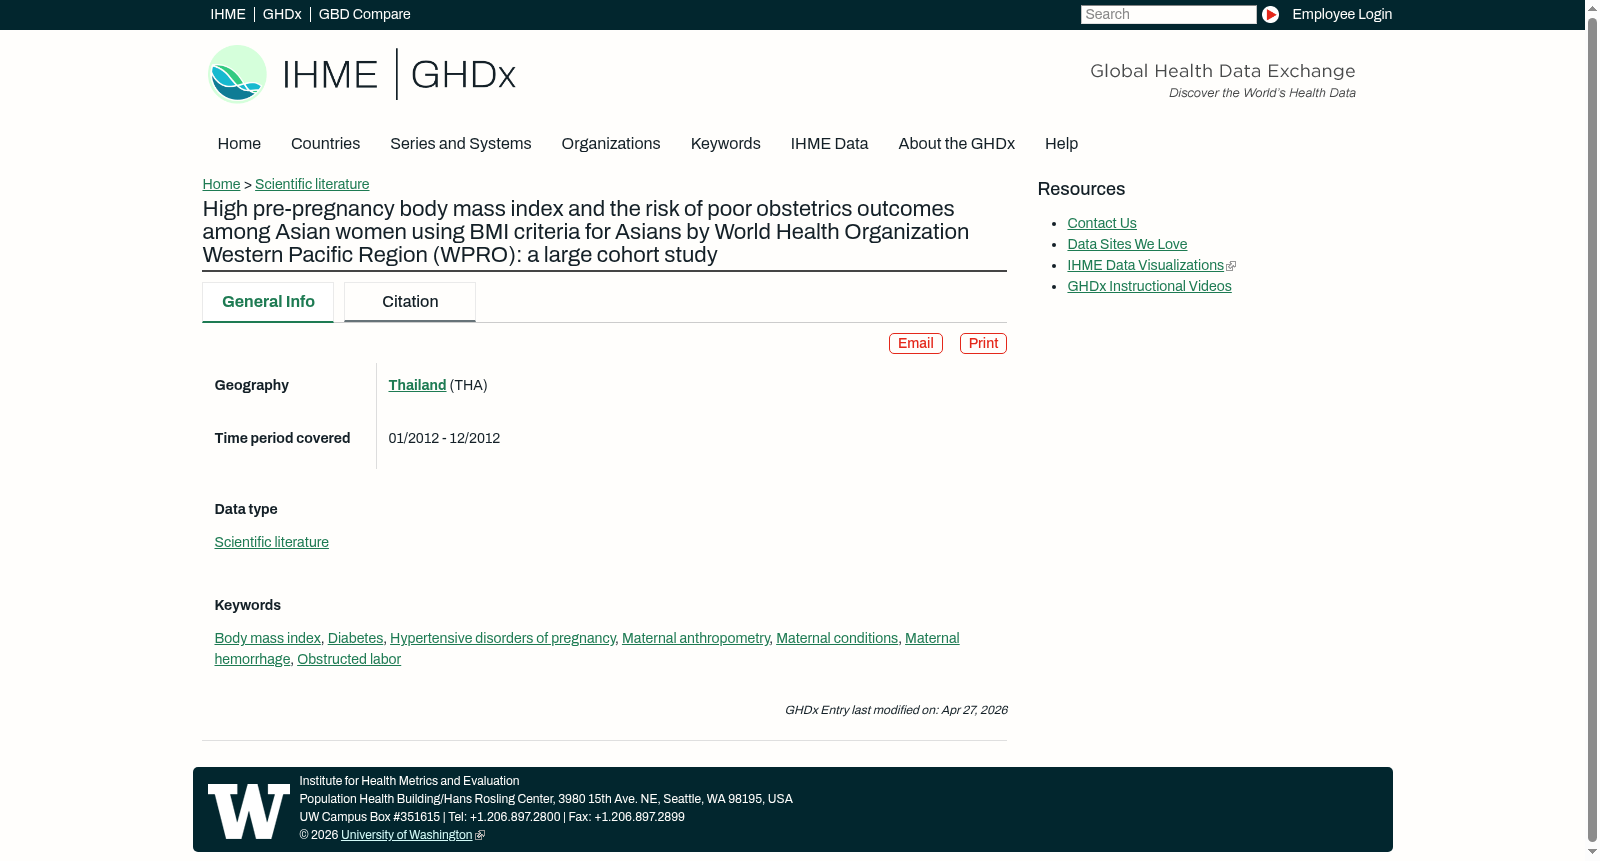Select the General Info tab
Viewport: 1600px width, 861px height.
tap(268, 302)
